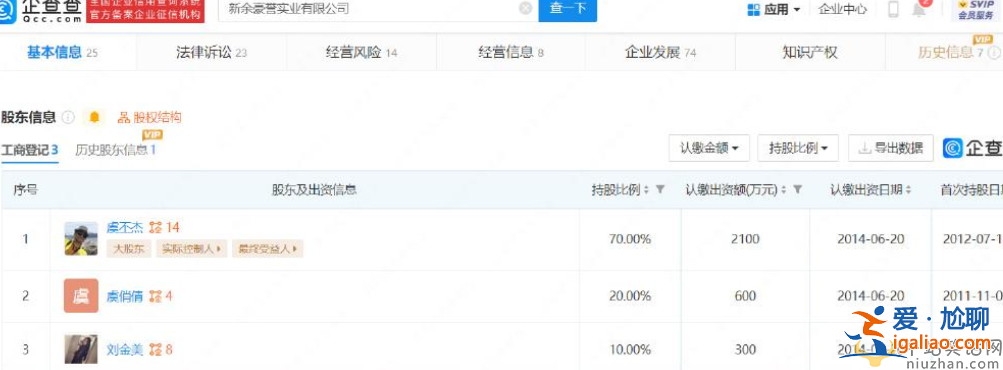
Task: Open the 应用 dropdown menu
Action: tap(774, 10)
